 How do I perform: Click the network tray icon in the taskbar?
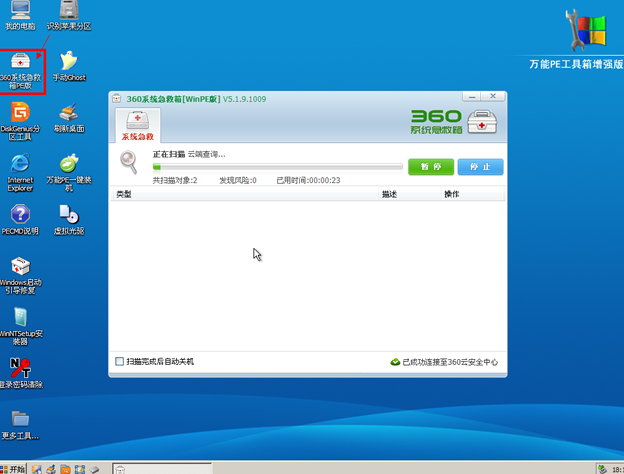(x=603, y=469)
